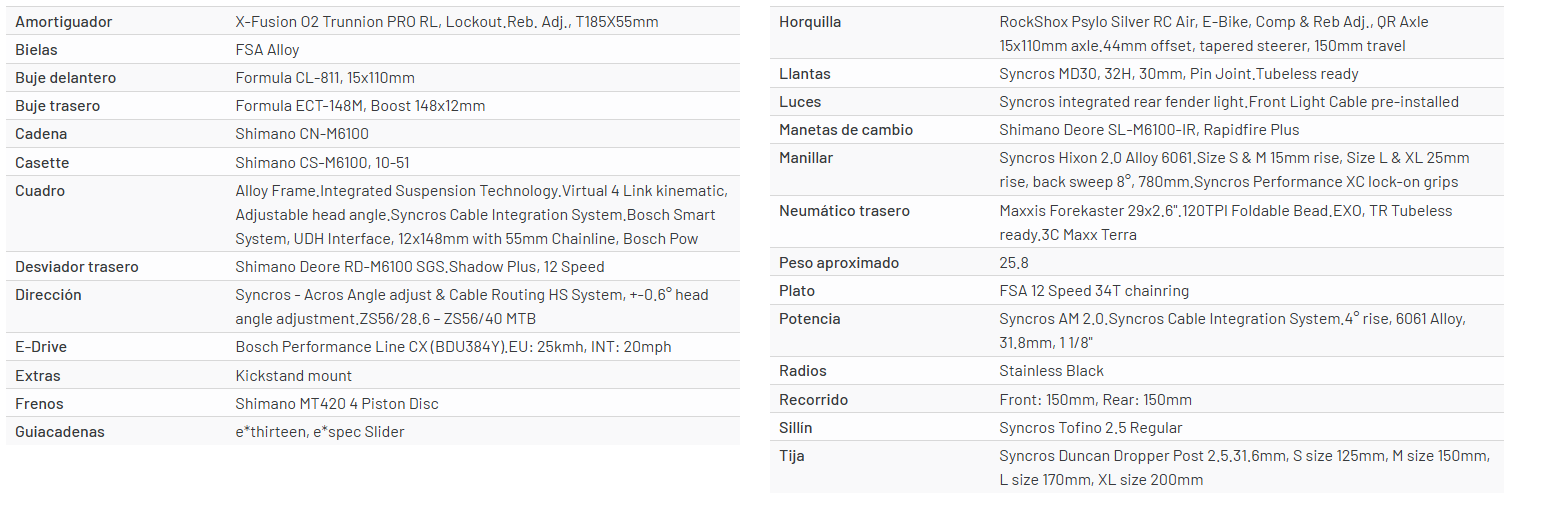Click the Guiacadenas row label

pos(60,432)
